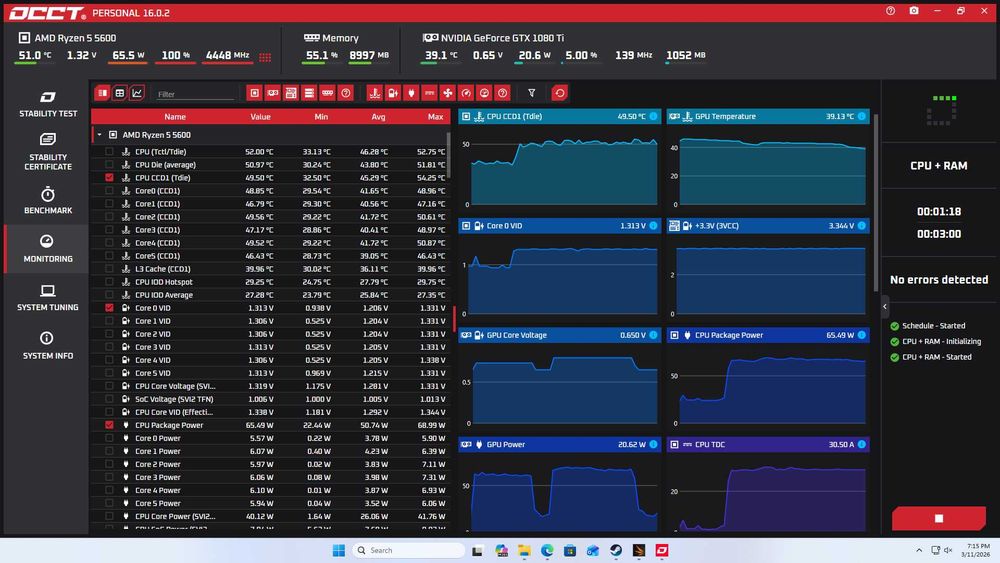Viewport: 1000px width, 563px height.
Task: Open info for CPU Package Power graph
Action: [862, 335]
